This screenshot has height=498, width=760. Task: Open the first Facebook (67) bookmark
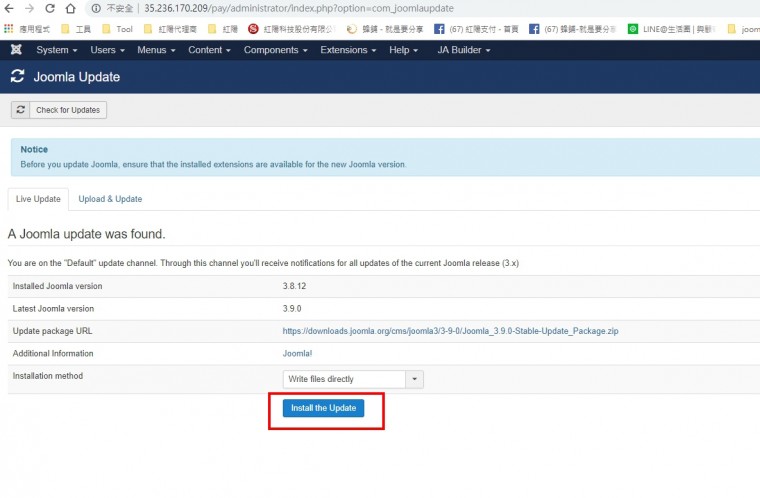[x=476, y=29]
